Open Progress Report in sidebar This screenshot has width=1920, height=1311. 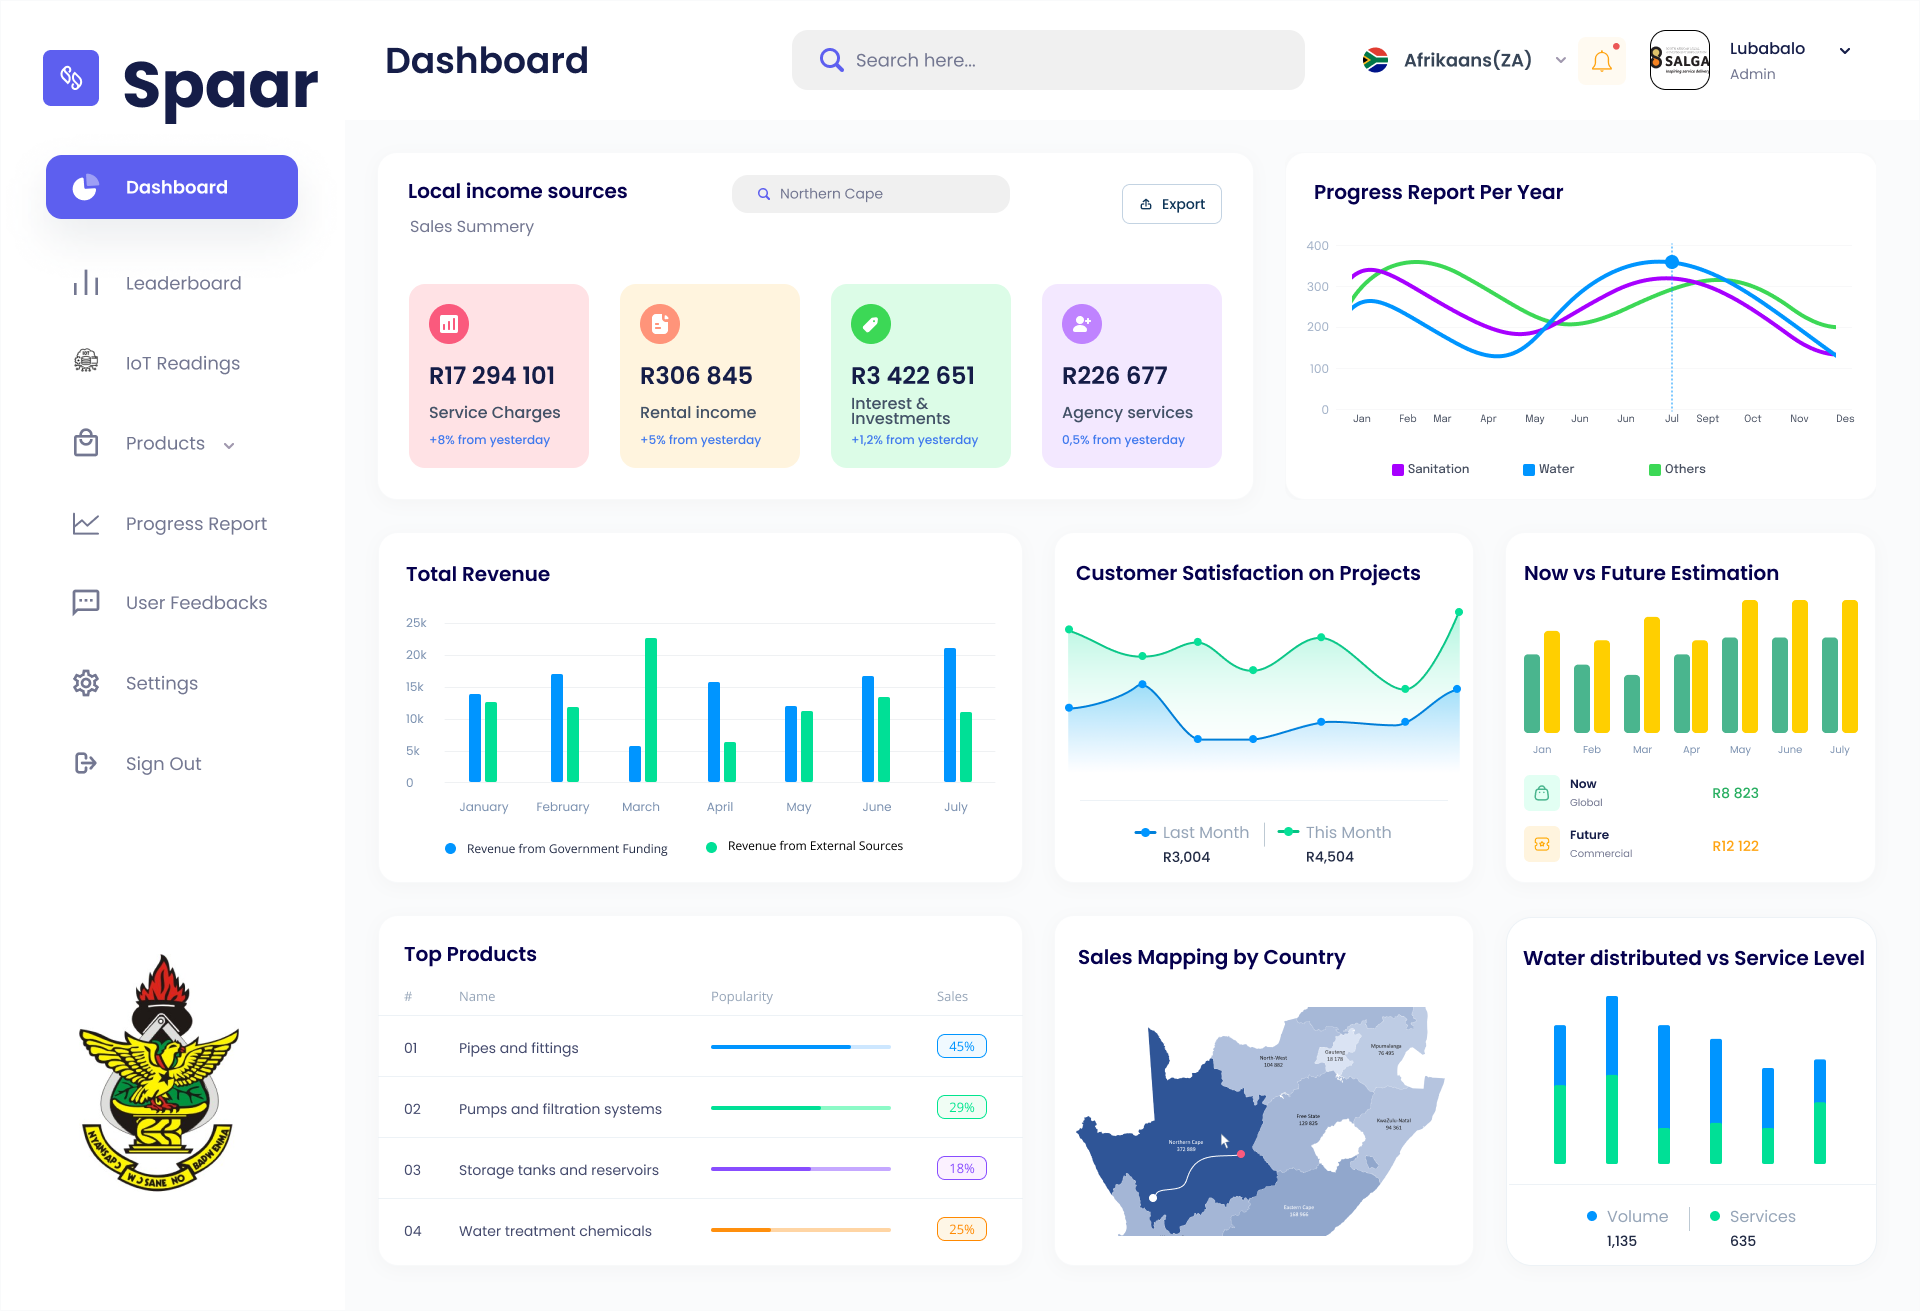tap(196, 523)
